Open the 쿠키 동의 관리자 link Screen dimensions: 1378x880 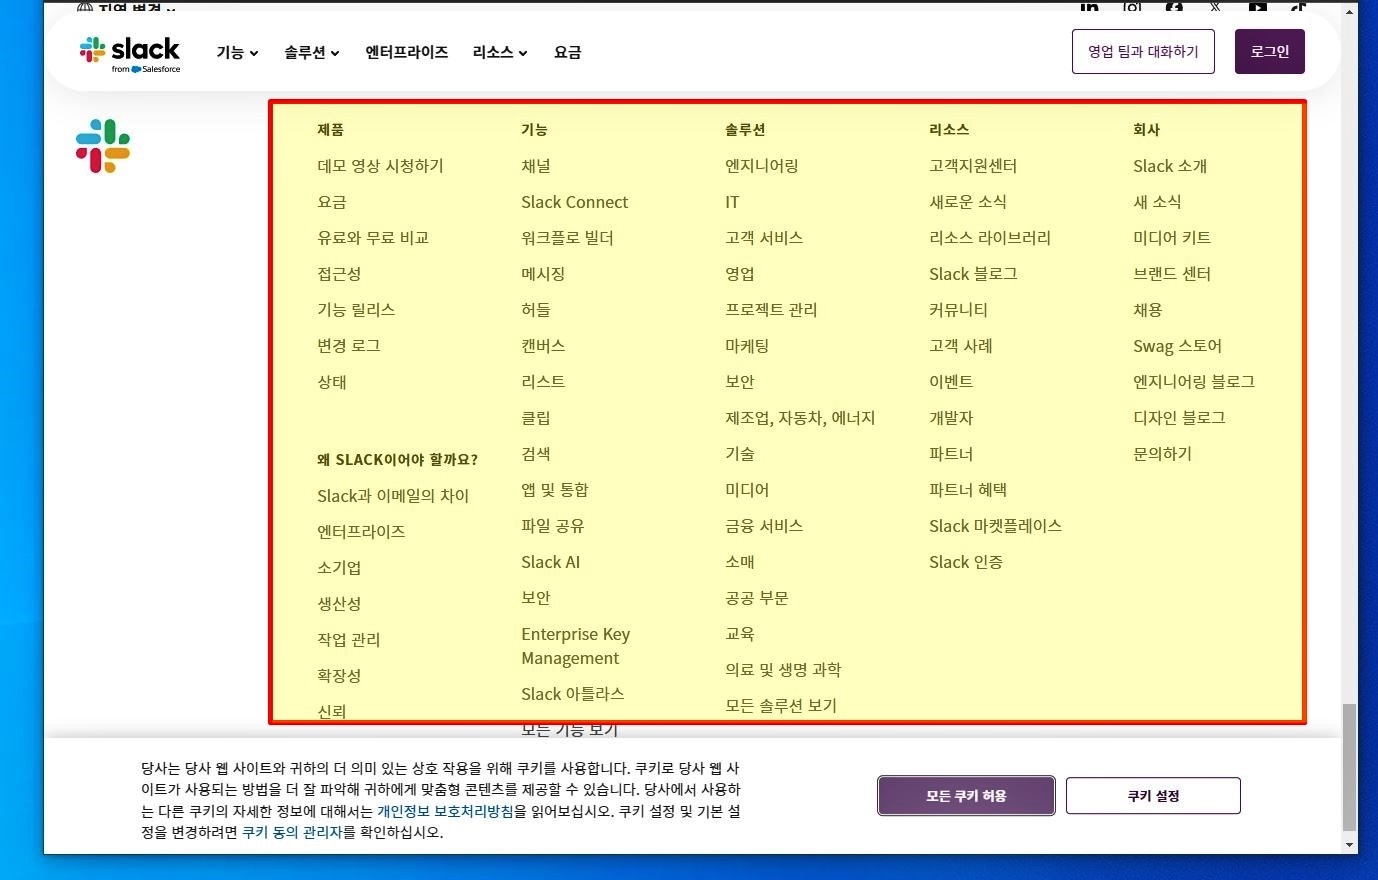click(292, 832)
